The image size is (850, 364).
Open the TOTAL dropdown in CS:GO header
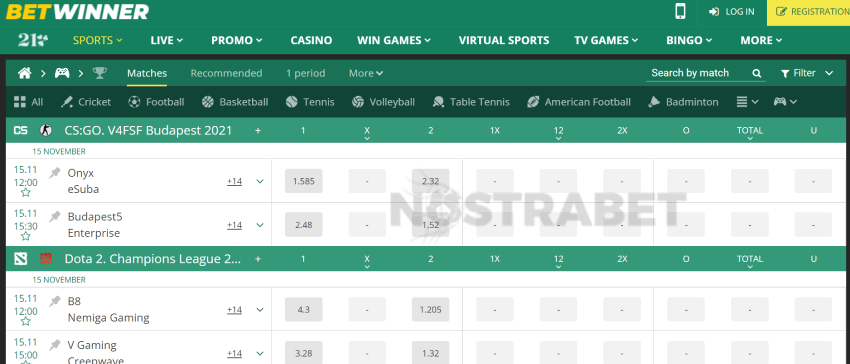coord(750,133)
